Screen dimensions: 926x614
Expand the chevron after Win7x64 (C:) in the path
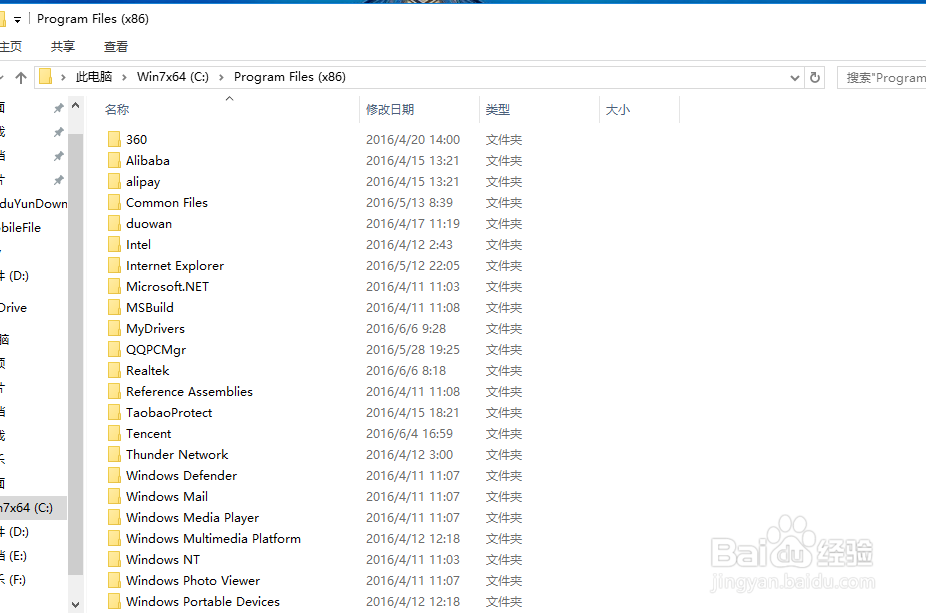(221, 77)
